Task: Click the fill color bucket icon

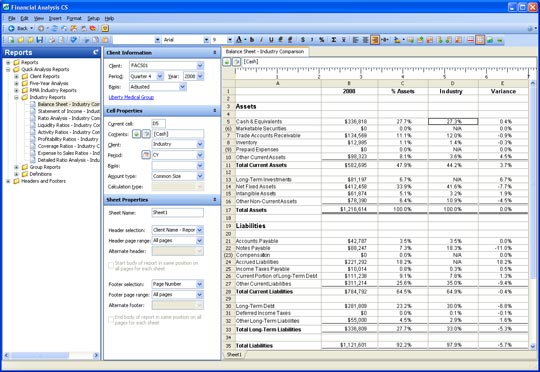Action: 397,40
